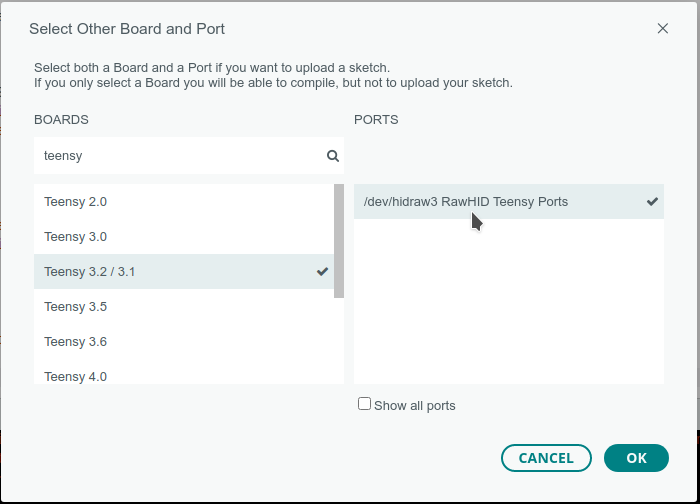Screen dimensions: 700x504
Task: Close the Select Other Board and Port dialog
Action: [662, 29]
